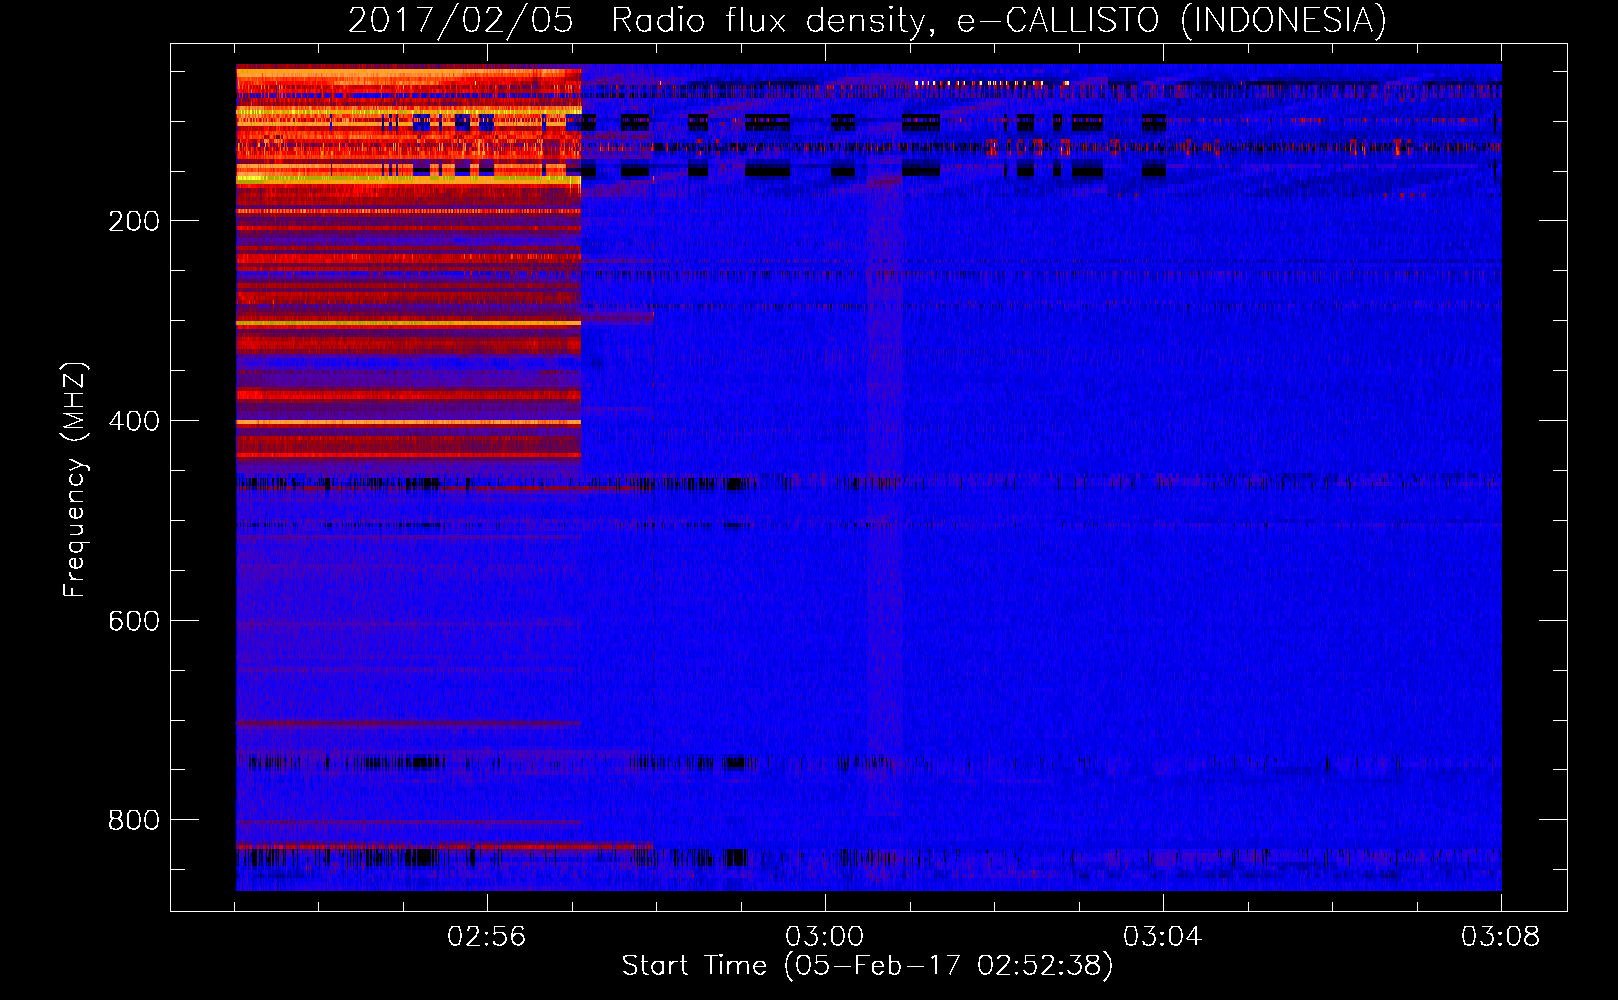Click the Start Time axis label
Screen dimensions: 1618x1000
click(x=867, y=966)
